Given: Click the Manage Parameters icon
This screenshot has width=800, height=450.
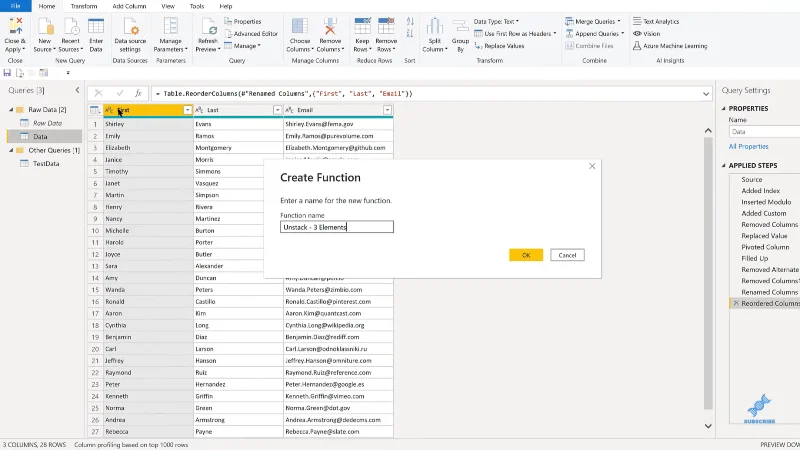Looking at the screenshot, I should [170, 26].
